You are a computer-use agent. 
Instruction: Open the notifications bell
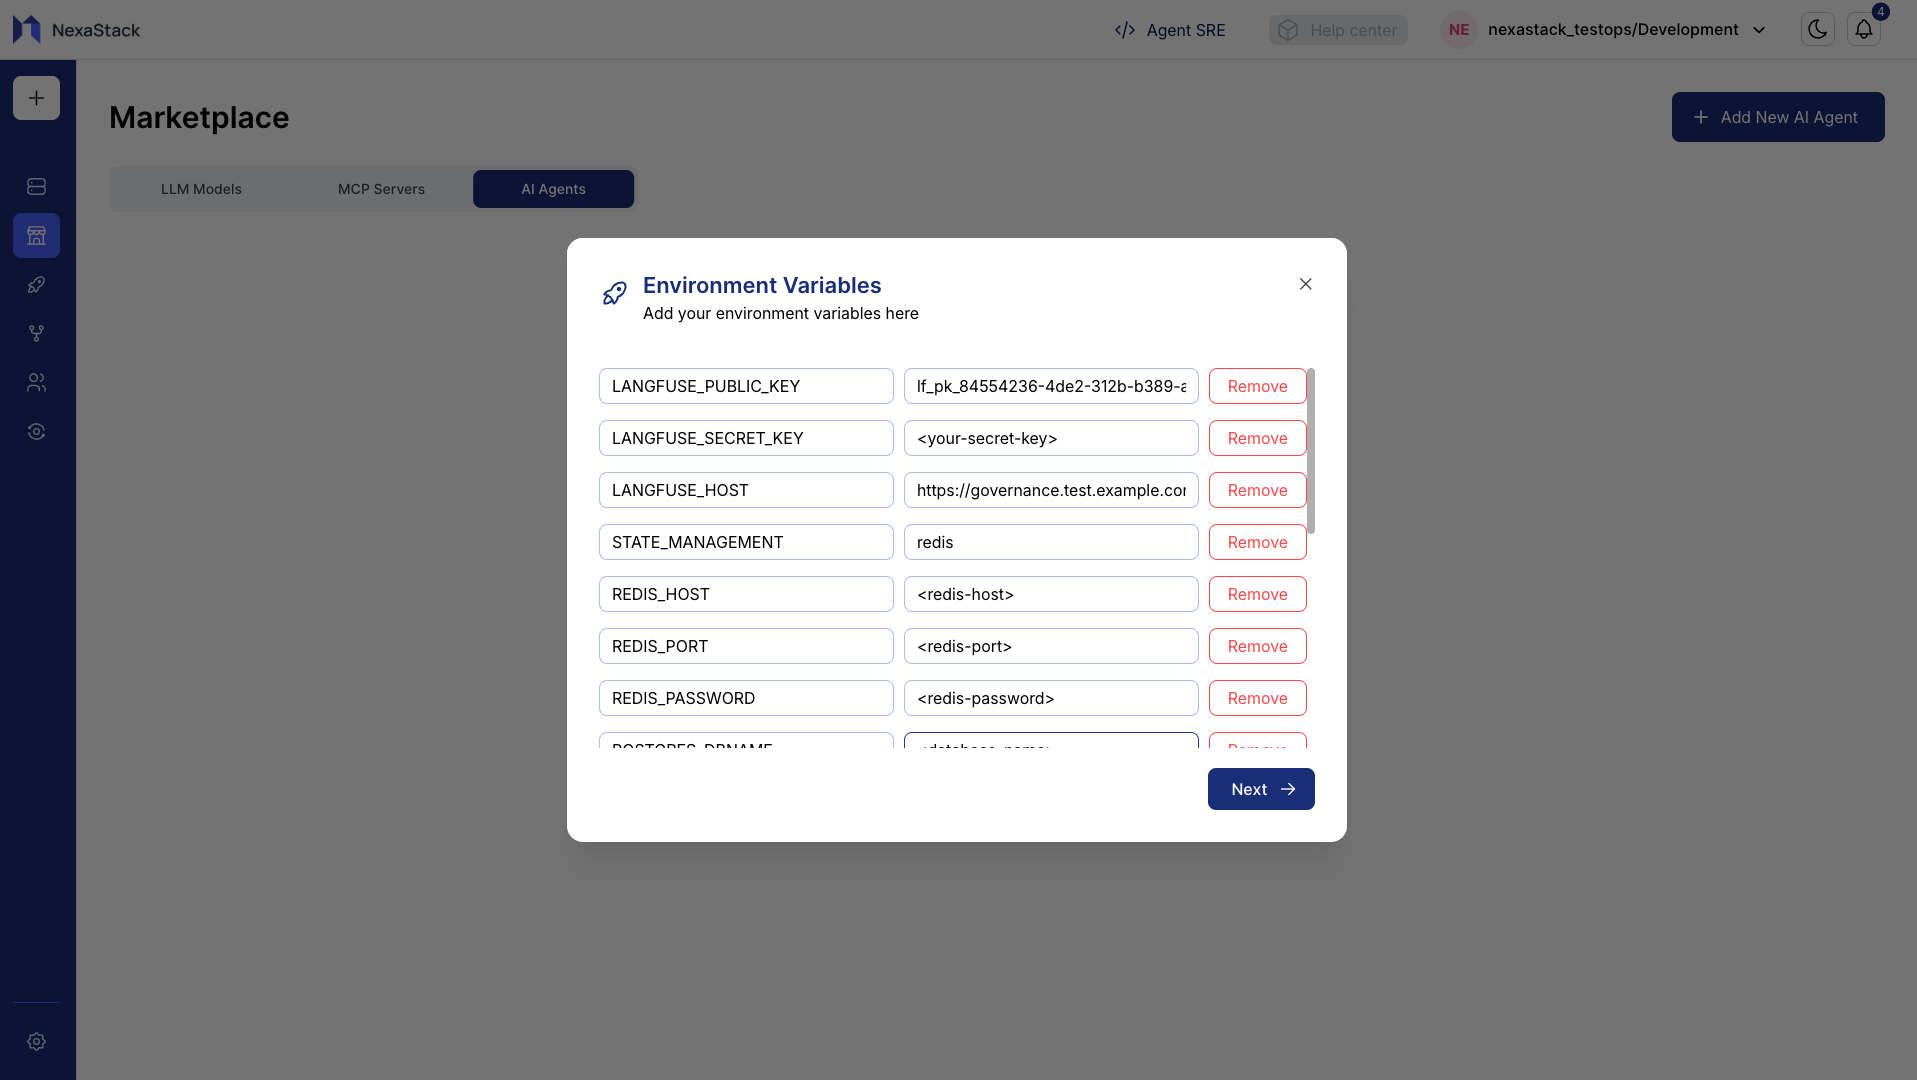(x=1863, y=29)
